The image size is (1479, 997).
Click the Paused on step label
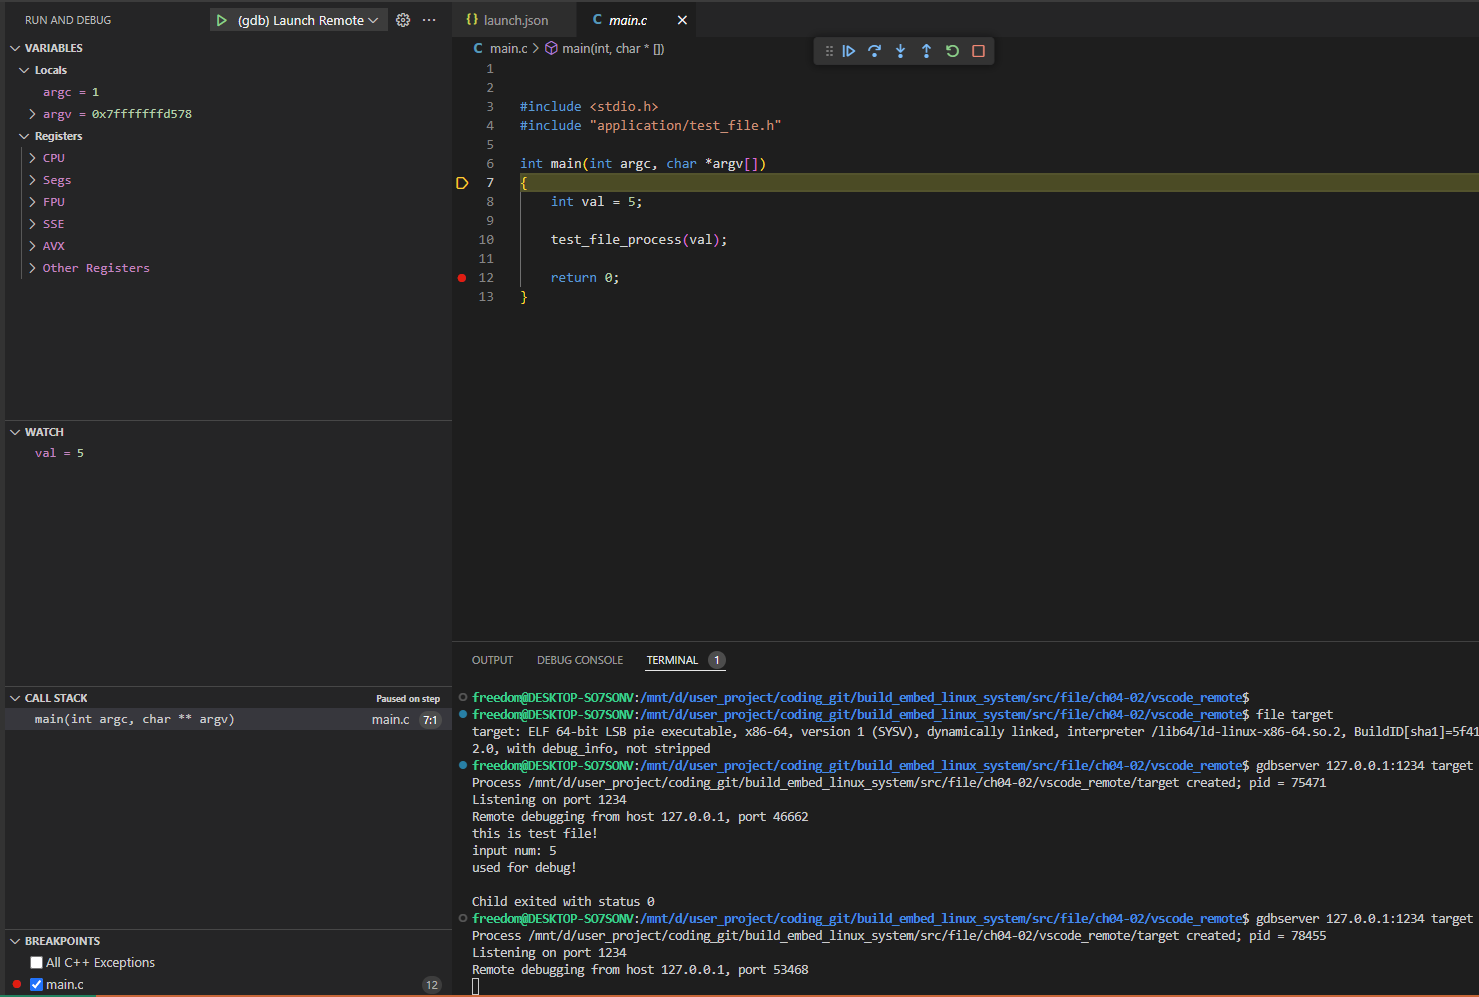(x=408, y=699)
